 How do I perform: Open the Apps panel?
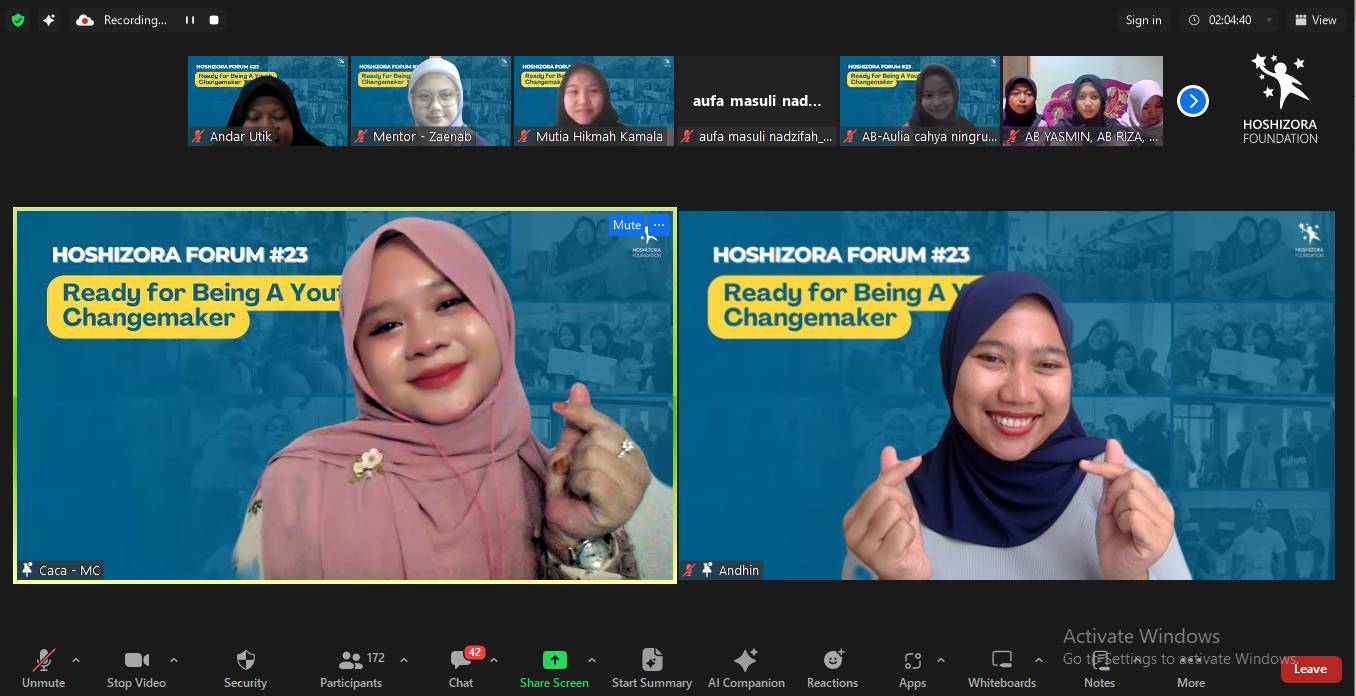[x=912, y=668]
